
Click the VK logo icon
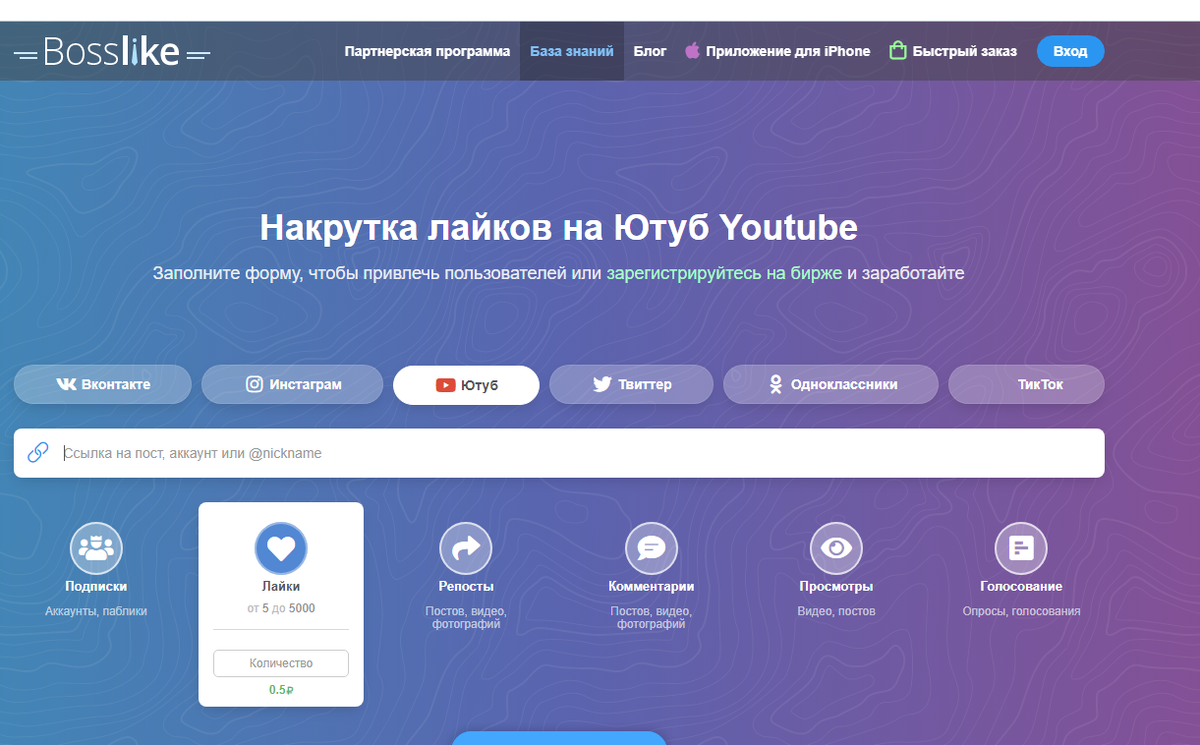[x=65, y=384]
